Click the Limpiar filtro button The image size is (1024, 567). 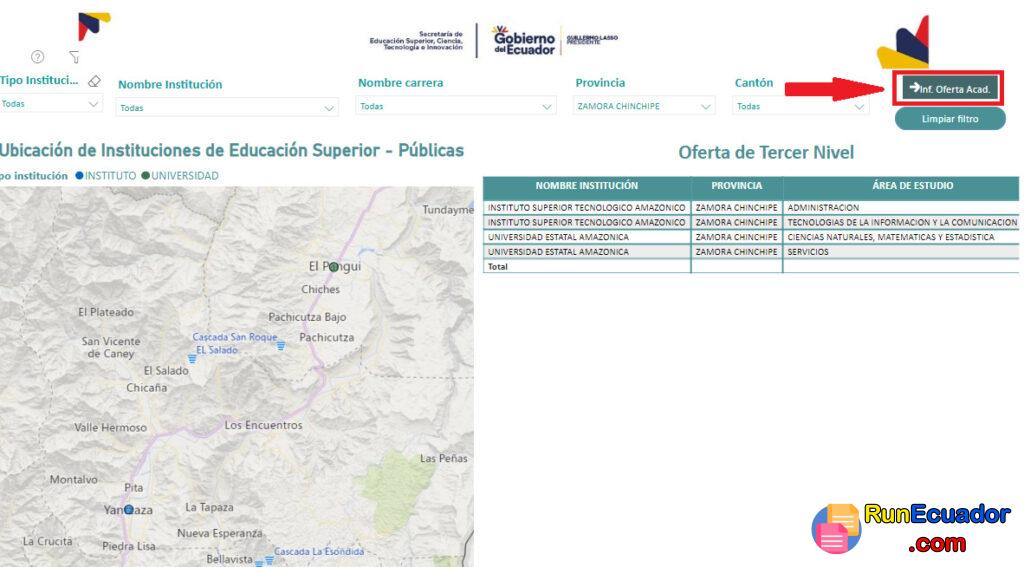click(950, 119)
